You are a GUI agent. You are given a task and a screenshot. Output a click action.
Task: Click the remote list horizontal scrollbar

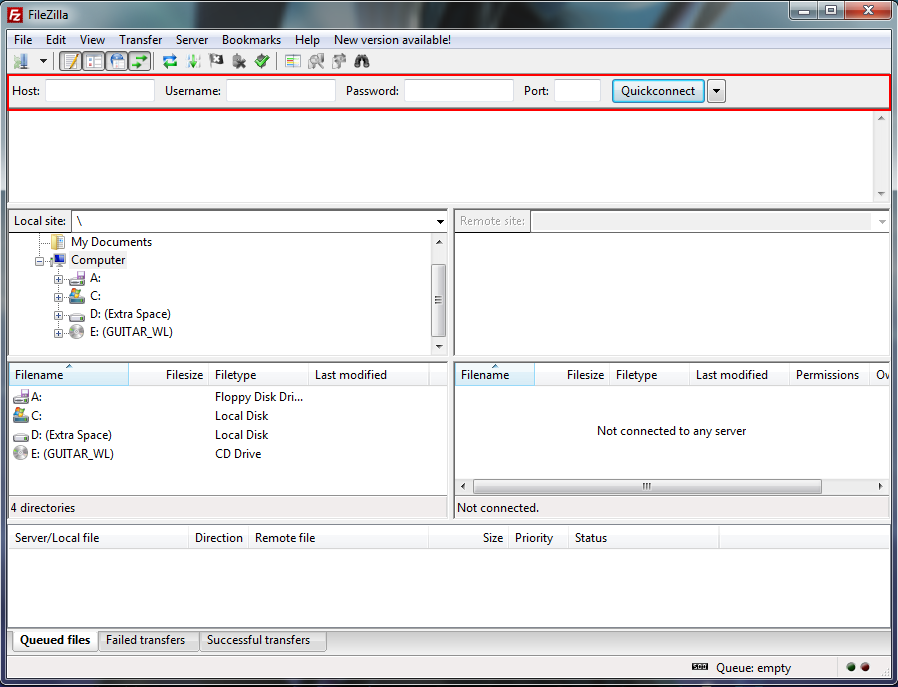(x=647, y=487)
